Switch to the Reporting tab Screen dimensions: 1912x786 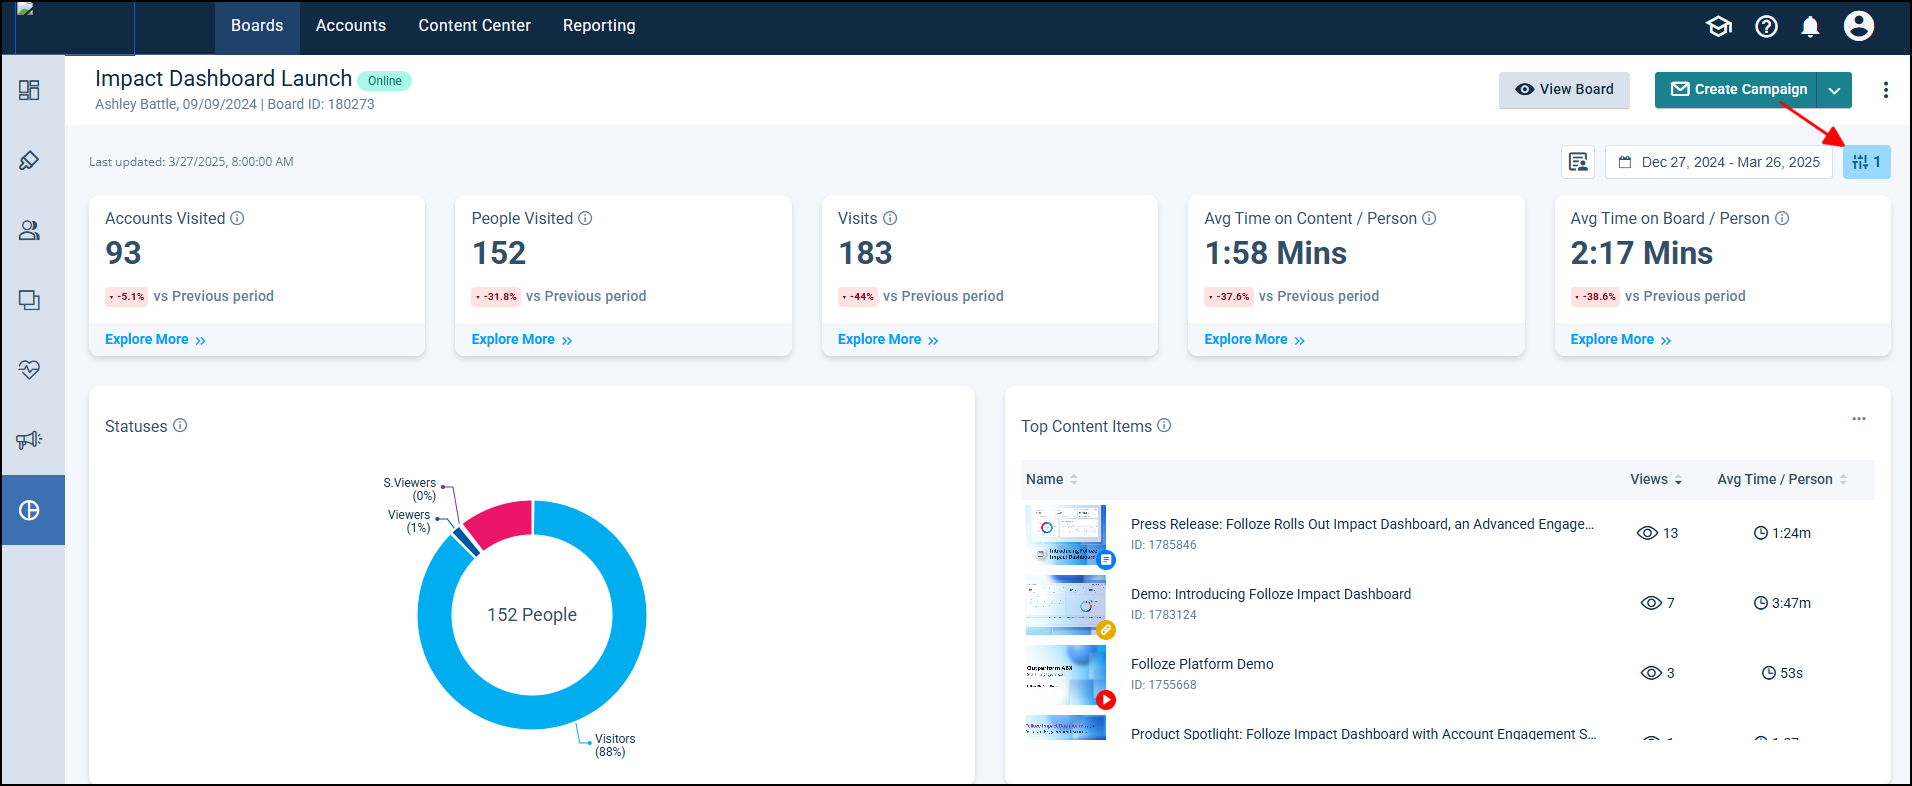(598, 26)
